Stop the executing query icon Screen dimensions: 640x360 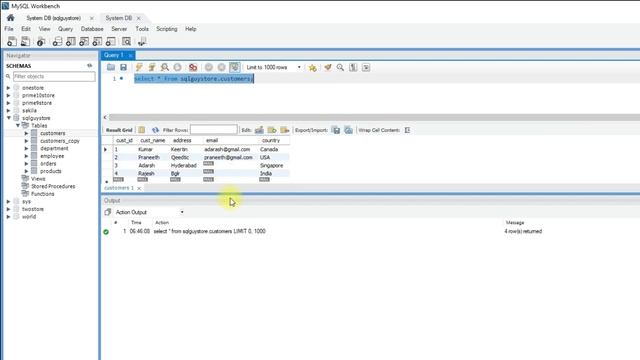click(177, 67)
